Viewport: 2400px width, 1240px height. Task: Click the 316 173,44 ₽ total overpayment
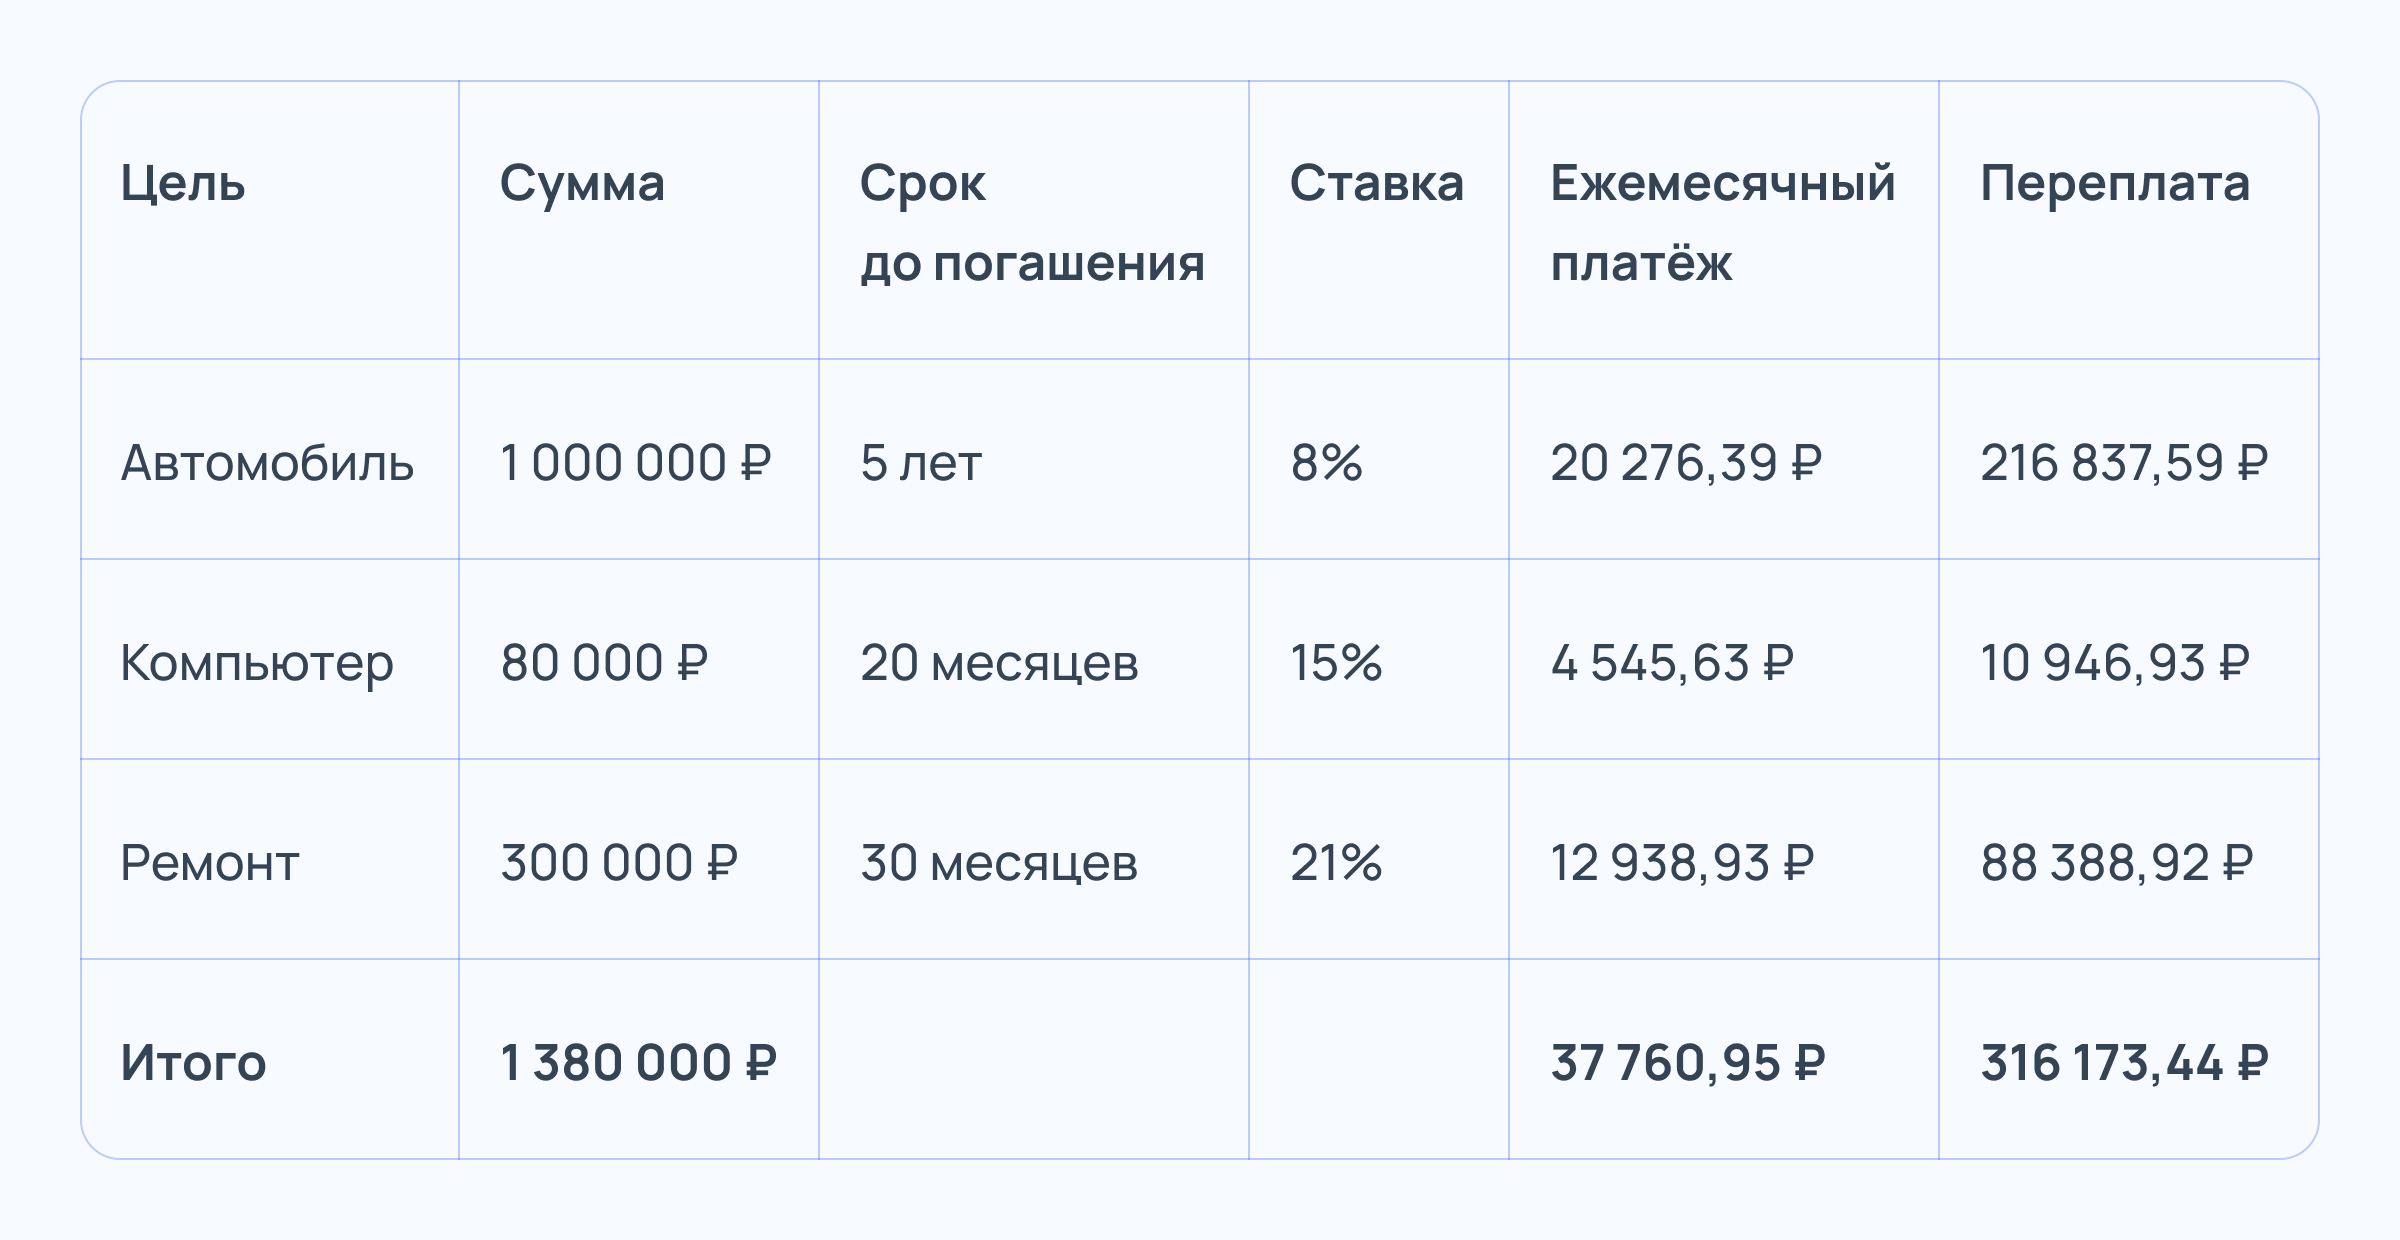(x=2124, y=1063)
